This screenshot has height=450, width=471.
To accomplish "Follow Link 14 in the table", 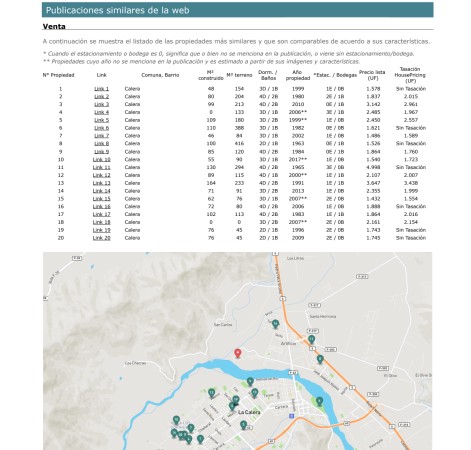I will tap(101, 191).
